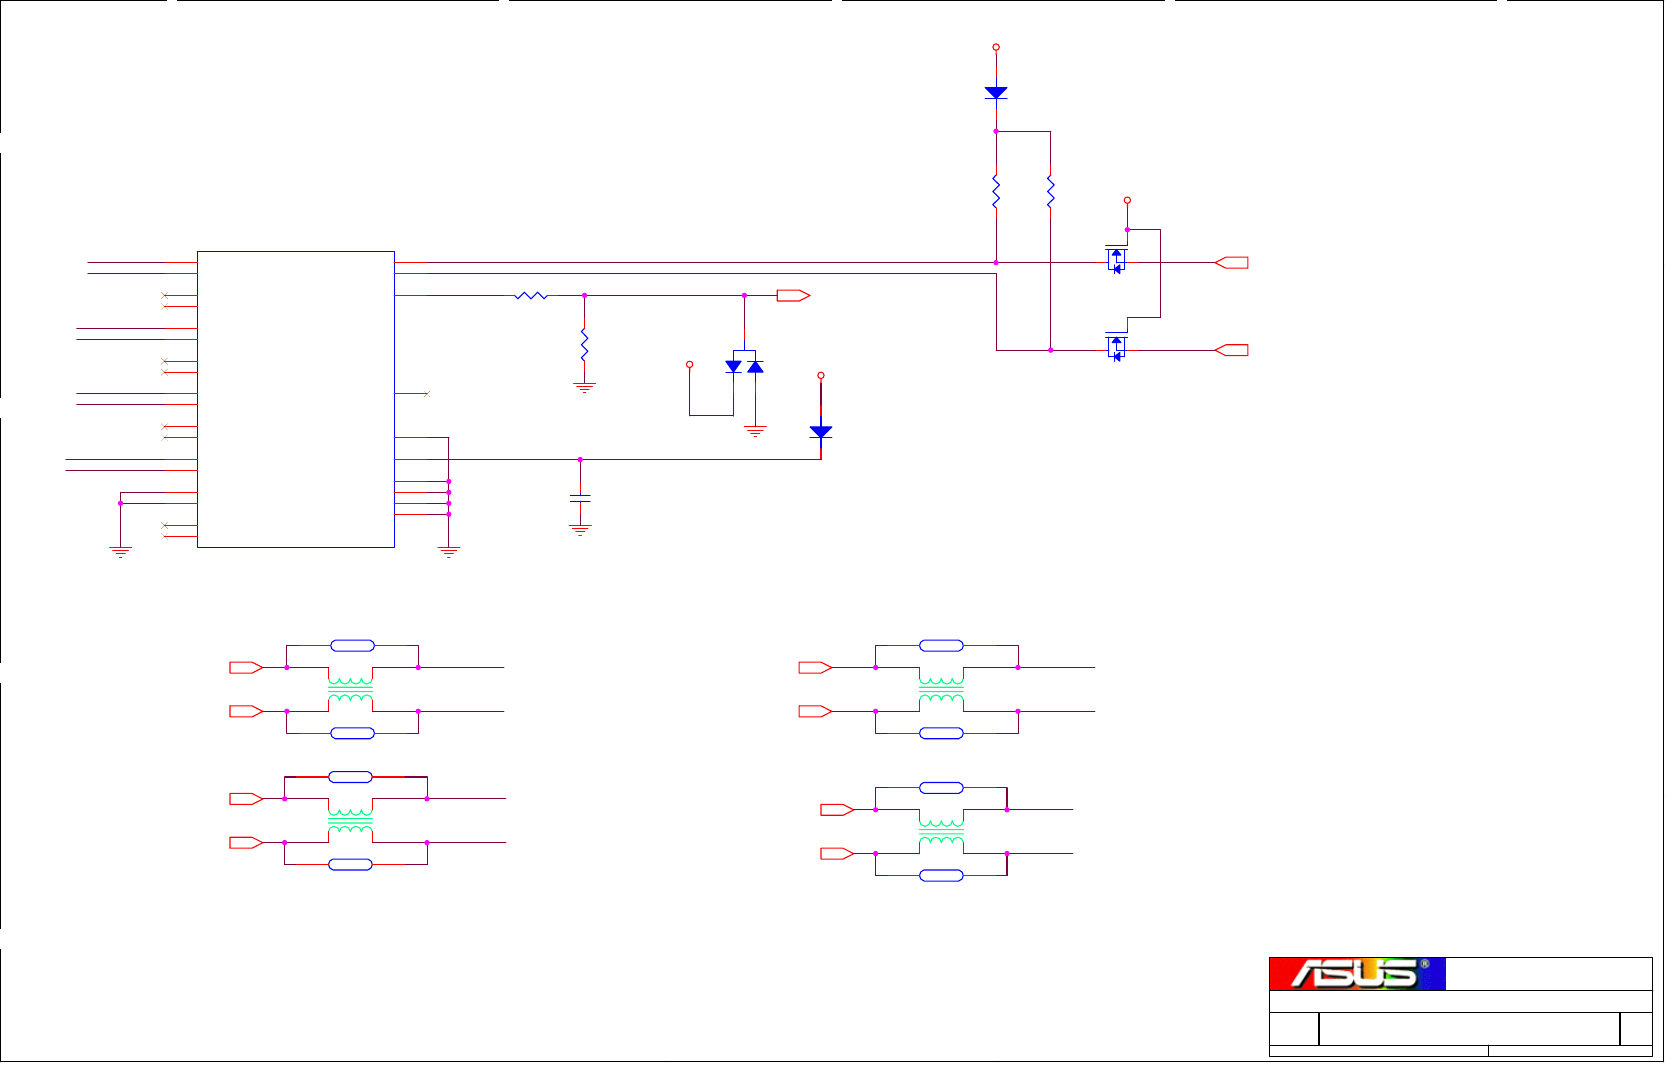Screen dimensions: 1677x1081
Task: Select the horizontal series resistor on IC output
Action: point(531,296)
